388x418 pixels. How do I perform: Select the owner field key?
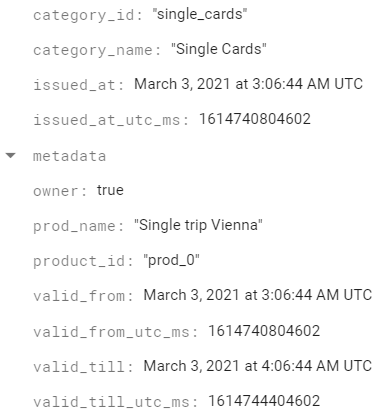tap(60, 191)
